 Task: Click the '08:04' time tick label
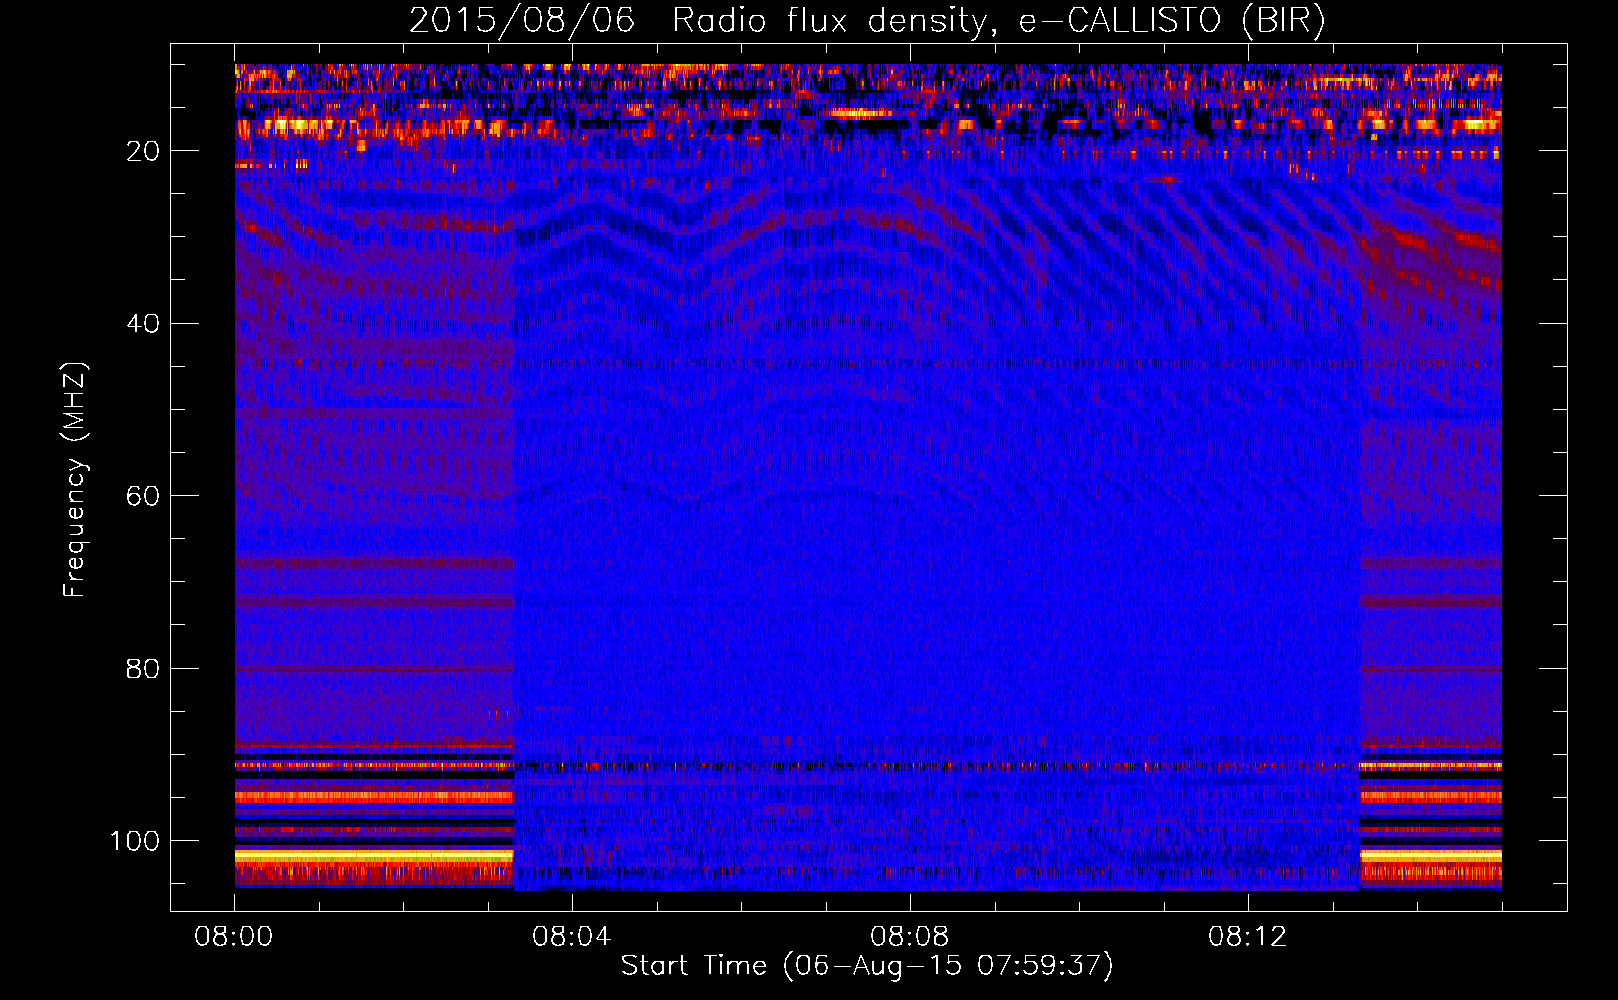click(572, 937)
